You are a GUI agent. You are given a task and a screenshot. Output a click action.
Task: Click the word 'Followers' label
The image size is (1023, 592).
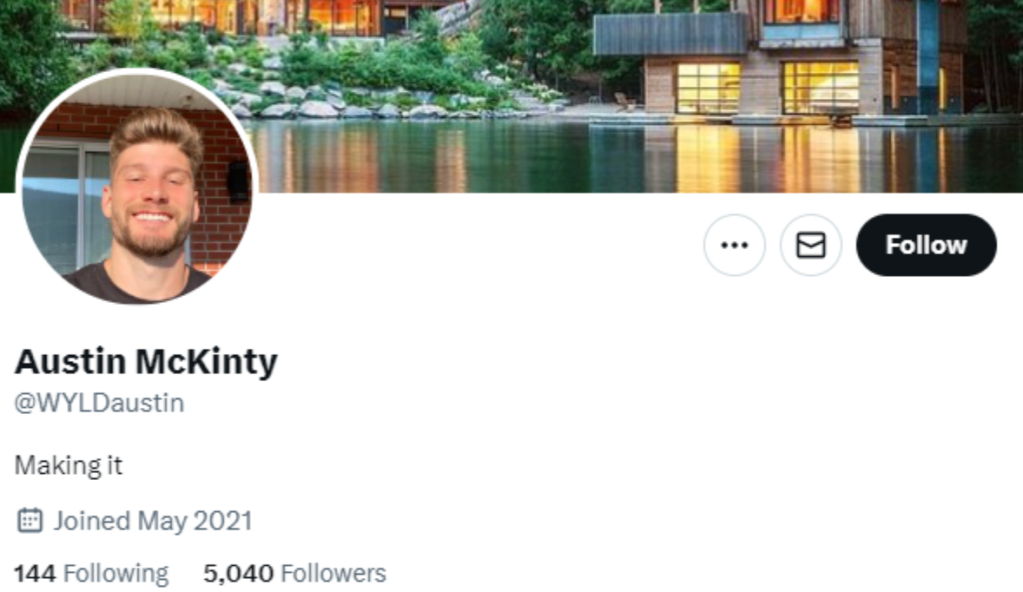[x=334, y=573]
